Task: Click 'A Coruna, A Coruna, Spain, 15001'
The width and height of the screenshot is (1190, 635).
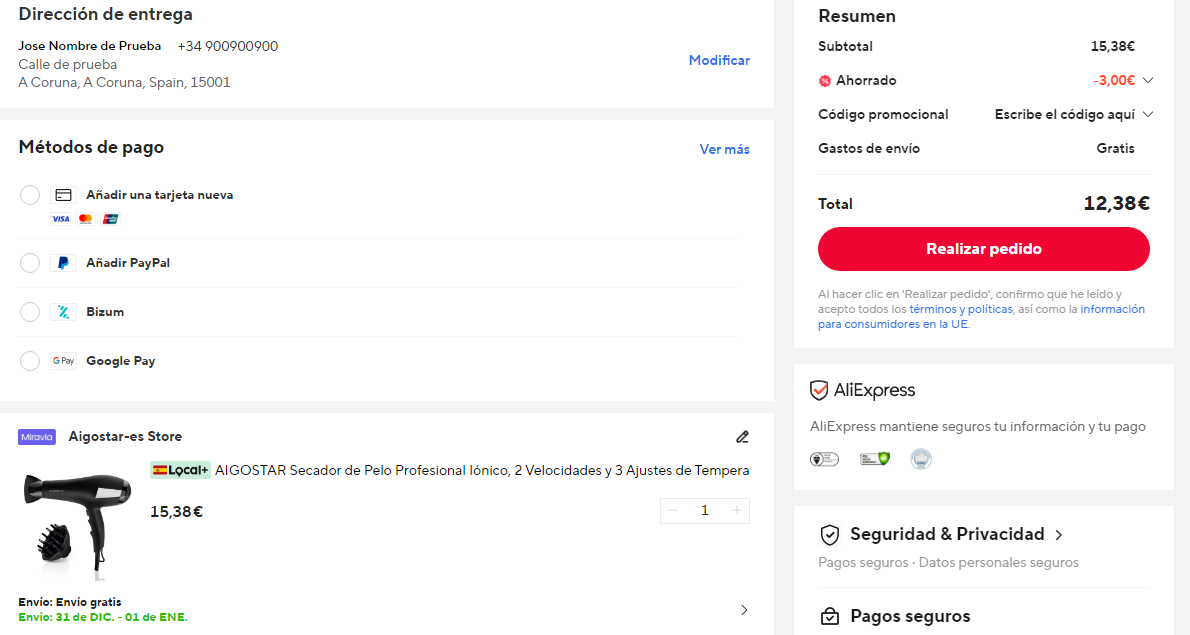Action: [x=124, y=83]
